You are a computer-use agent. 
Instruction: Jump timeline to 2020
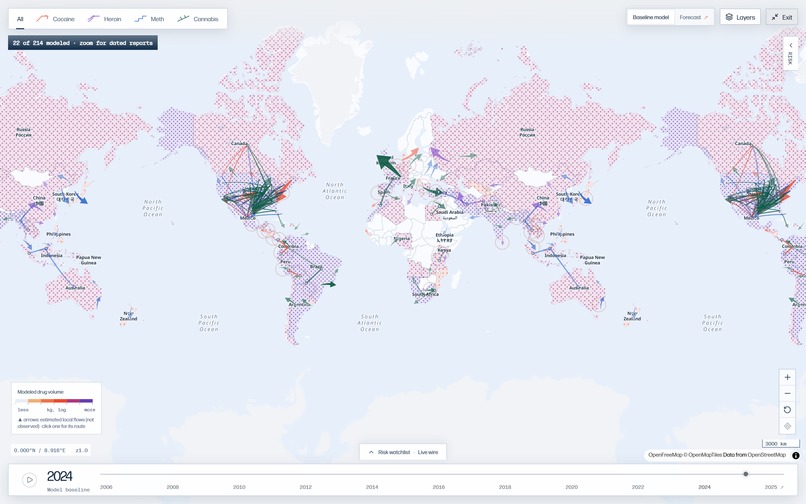tap(572, 487)
